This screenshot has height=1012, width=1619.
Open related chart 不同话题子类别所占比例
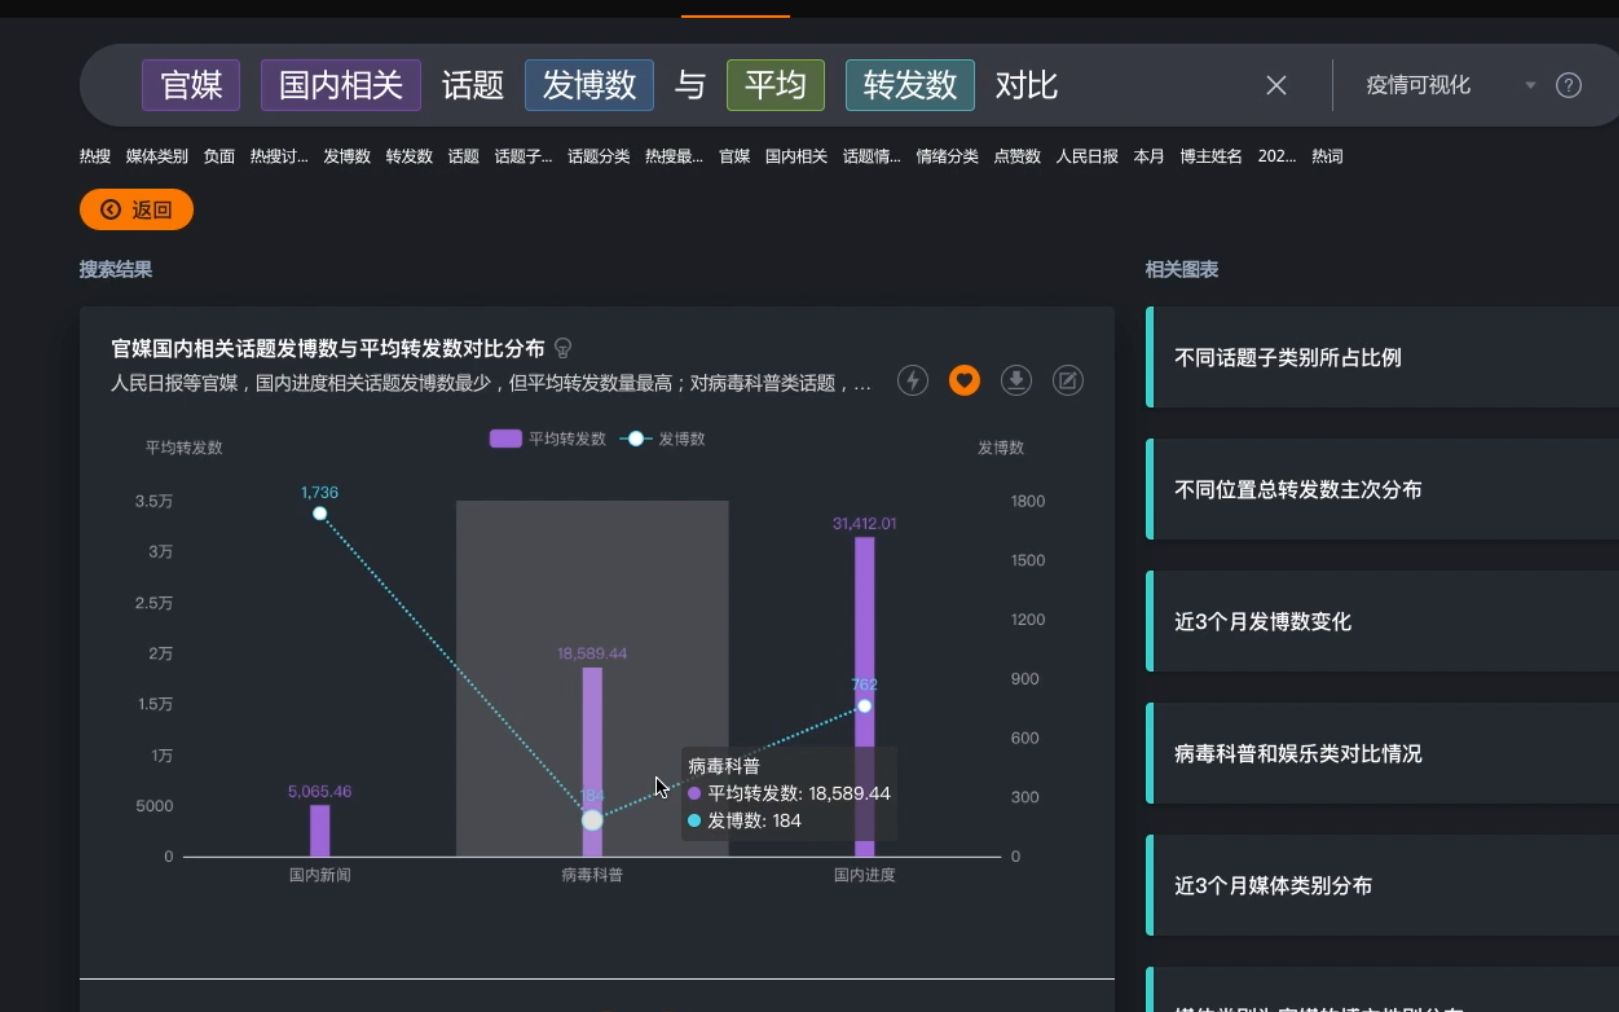[x=1382, y=357]
